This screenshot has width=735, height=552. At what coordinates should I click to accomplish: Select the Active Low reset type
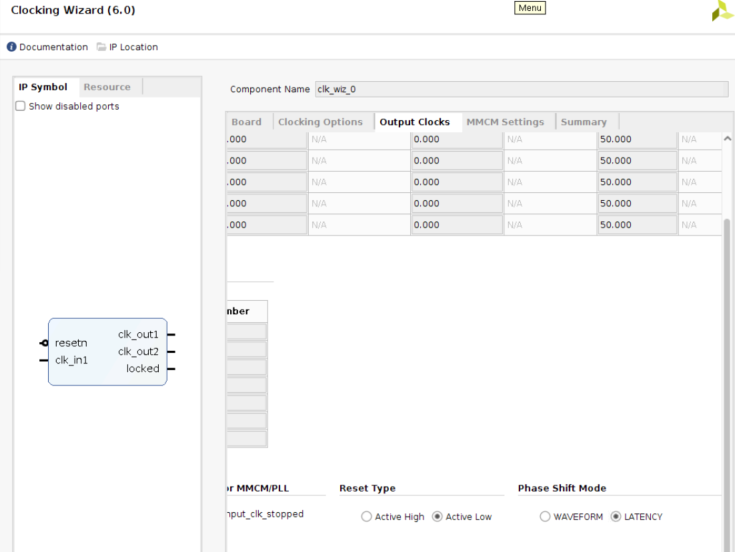[437, 516]
